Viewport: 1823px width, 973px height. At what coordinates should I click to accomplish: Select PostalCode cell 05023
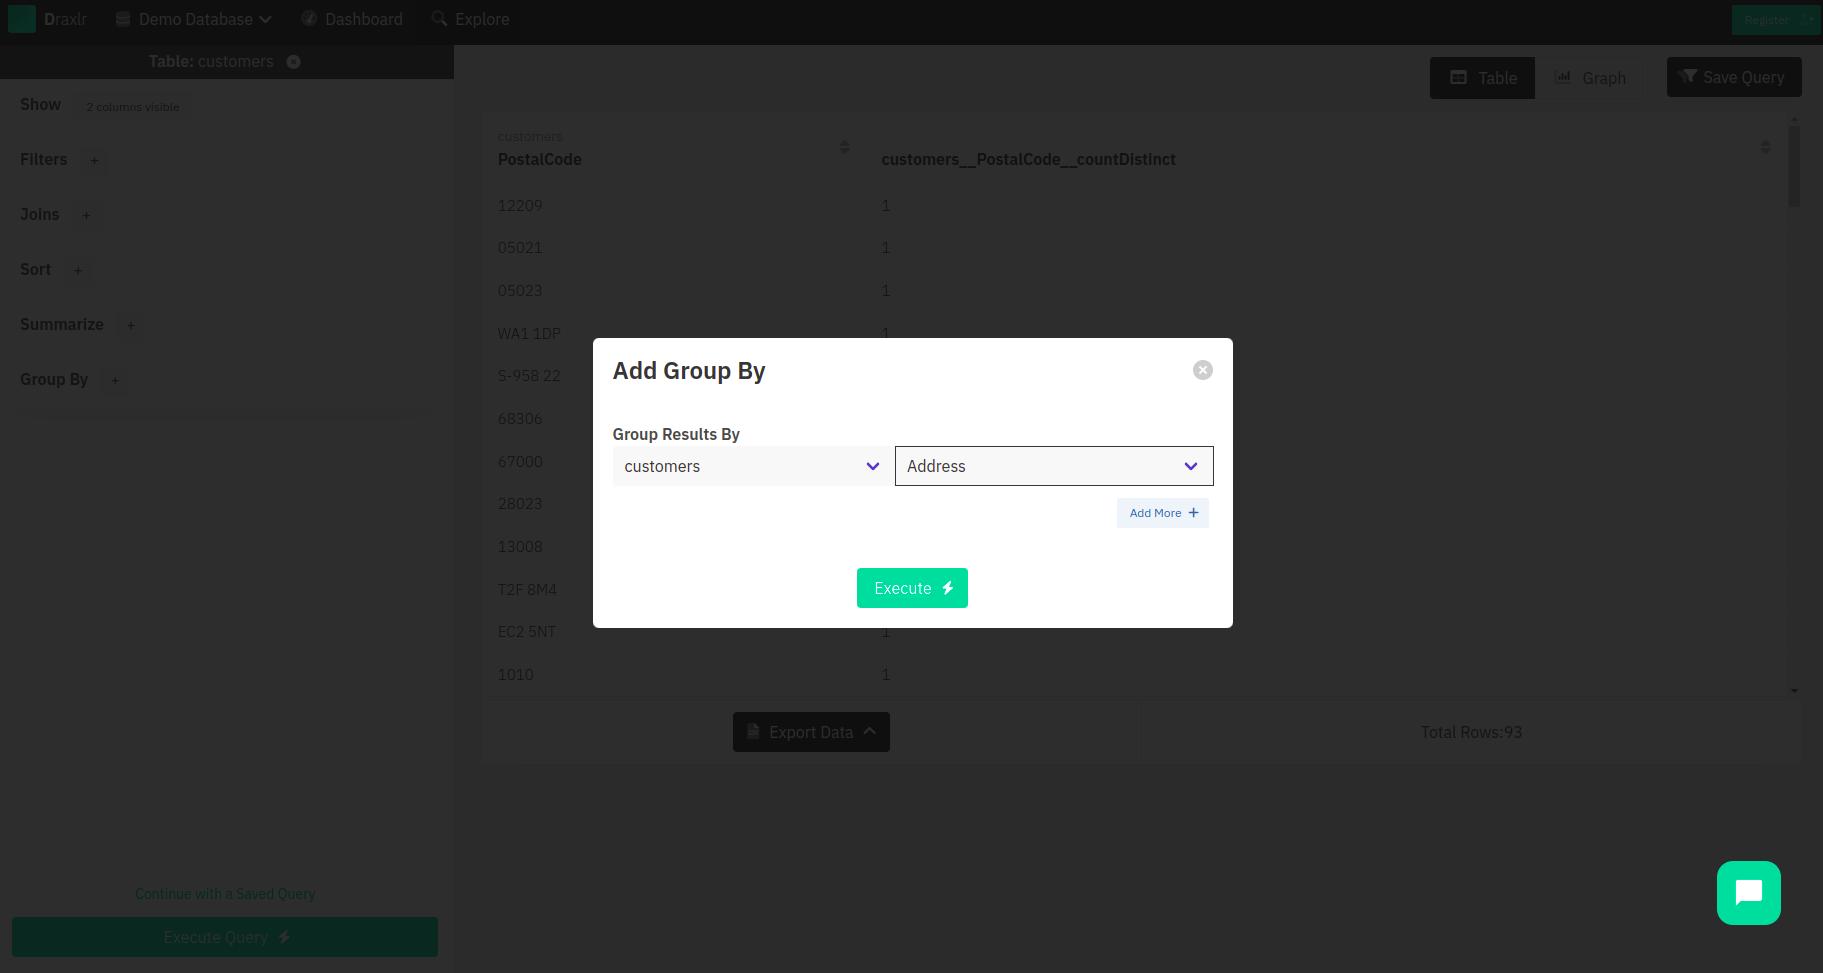(520, 291)
